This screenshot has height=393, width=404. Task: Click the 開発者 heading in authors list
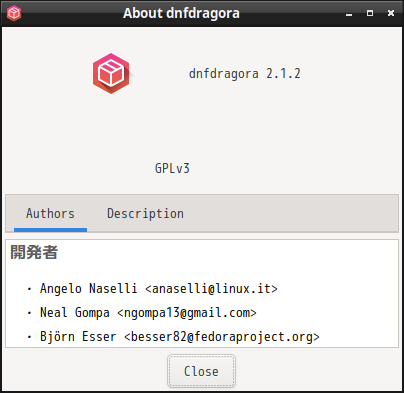coord(34,252)
